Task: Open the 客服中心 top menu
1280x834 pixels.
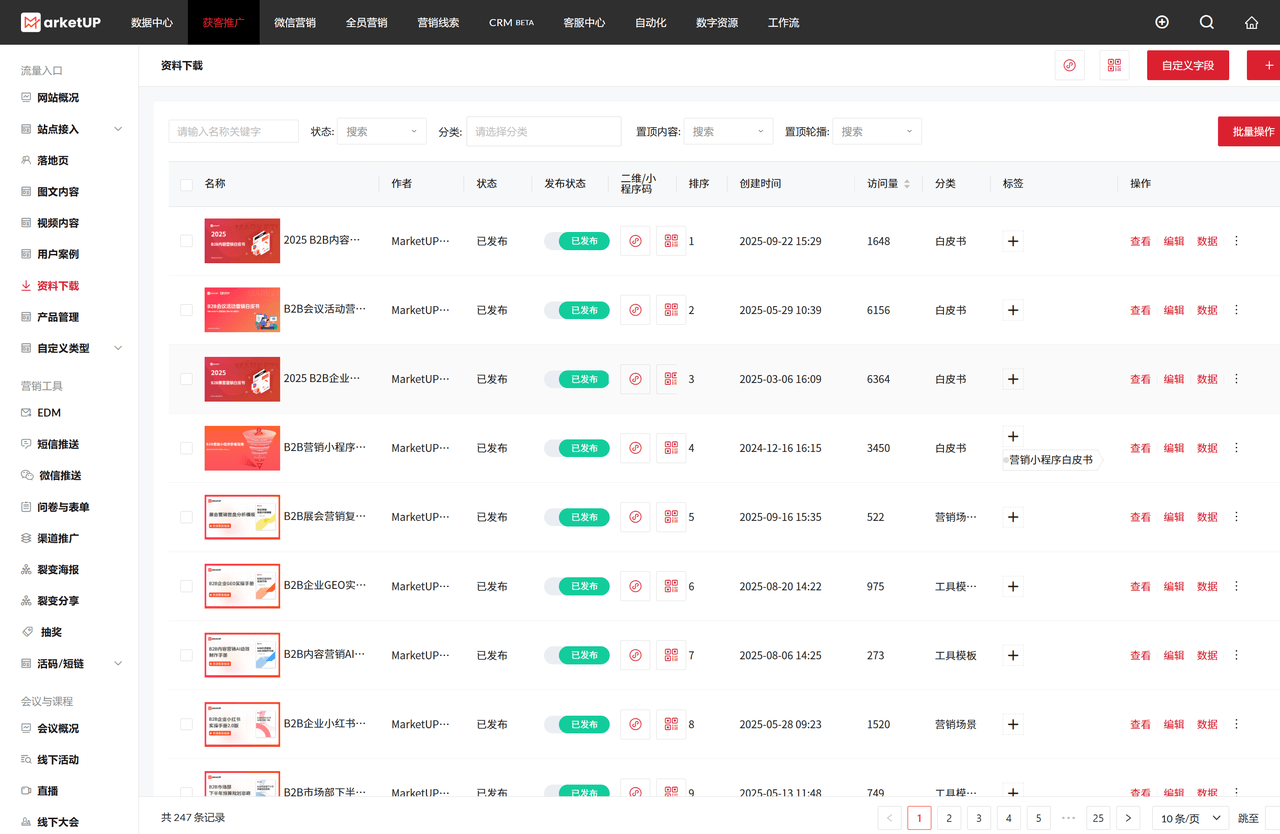Action: 583,22
